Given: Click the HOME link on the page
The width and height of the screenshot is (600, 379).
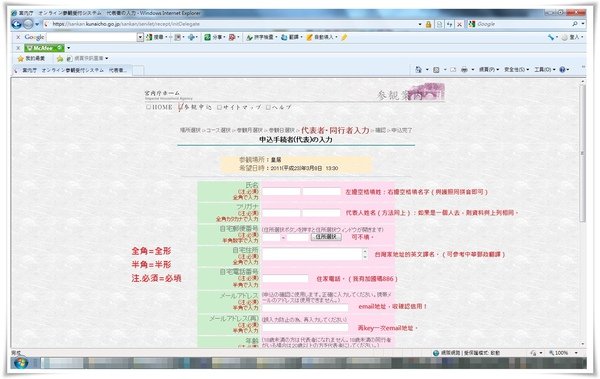Looking at the screenshot, I should click(160, 108).
